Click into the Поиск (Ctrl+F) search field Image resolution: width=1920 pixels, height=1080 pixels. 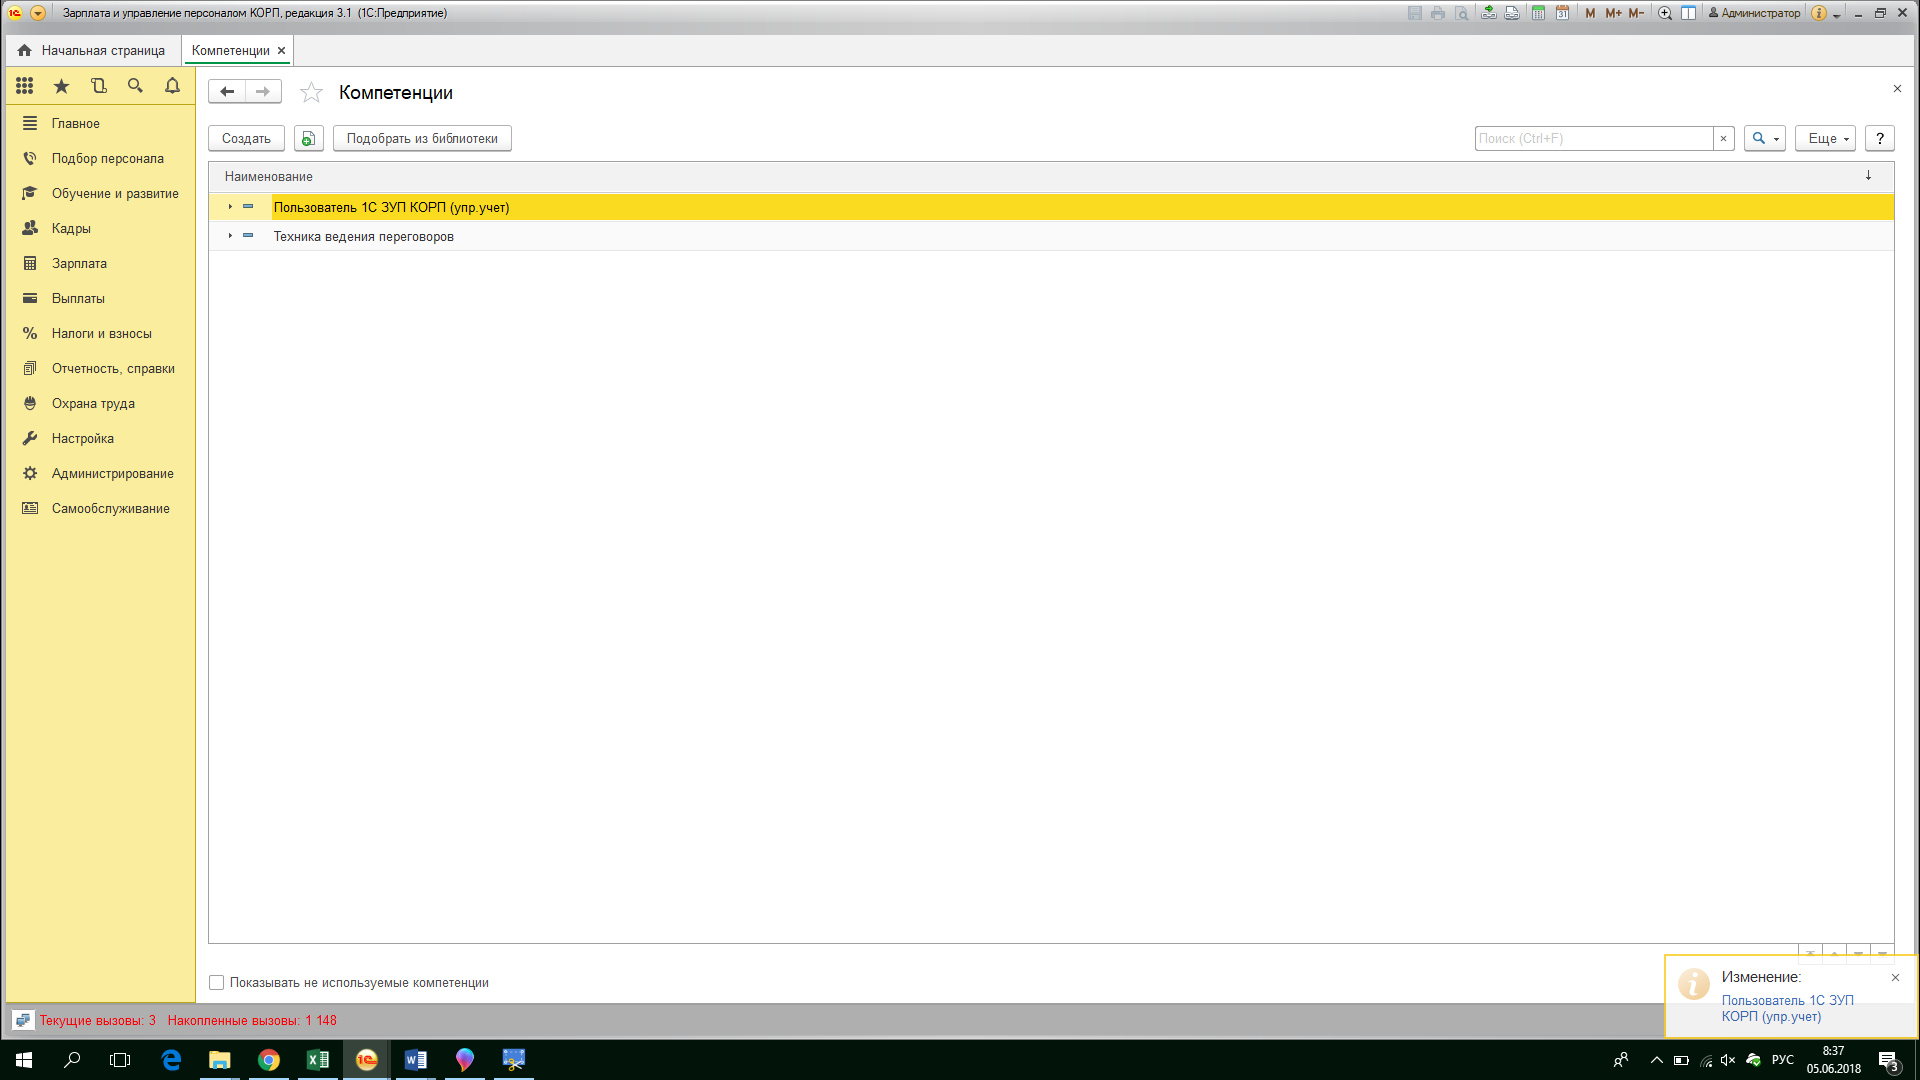[1594, 138]
